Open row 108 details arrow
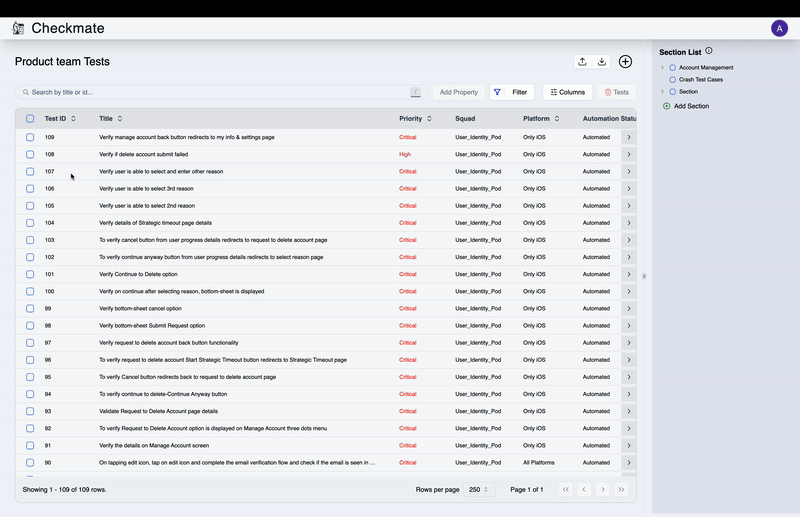Viewport: 800px width, 517px height. (x=629, y=154)
